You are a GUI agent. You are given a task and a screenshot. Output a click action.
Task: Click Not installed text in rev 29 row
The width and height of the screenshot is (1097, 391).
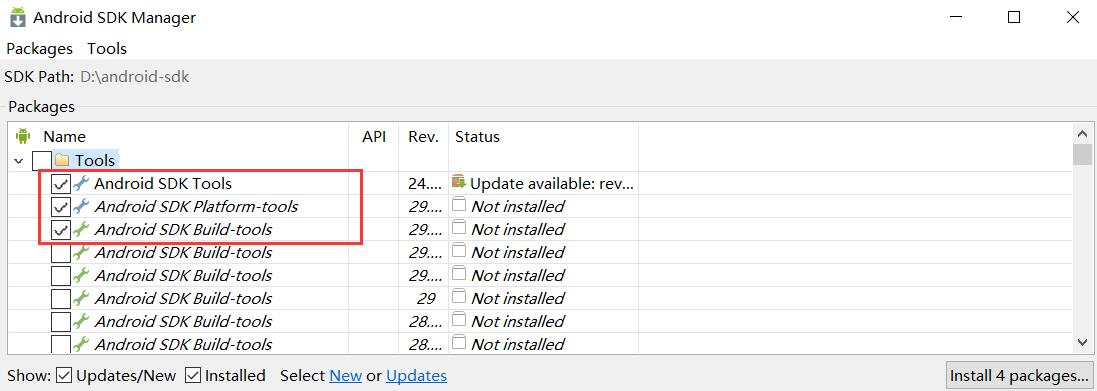518,299
